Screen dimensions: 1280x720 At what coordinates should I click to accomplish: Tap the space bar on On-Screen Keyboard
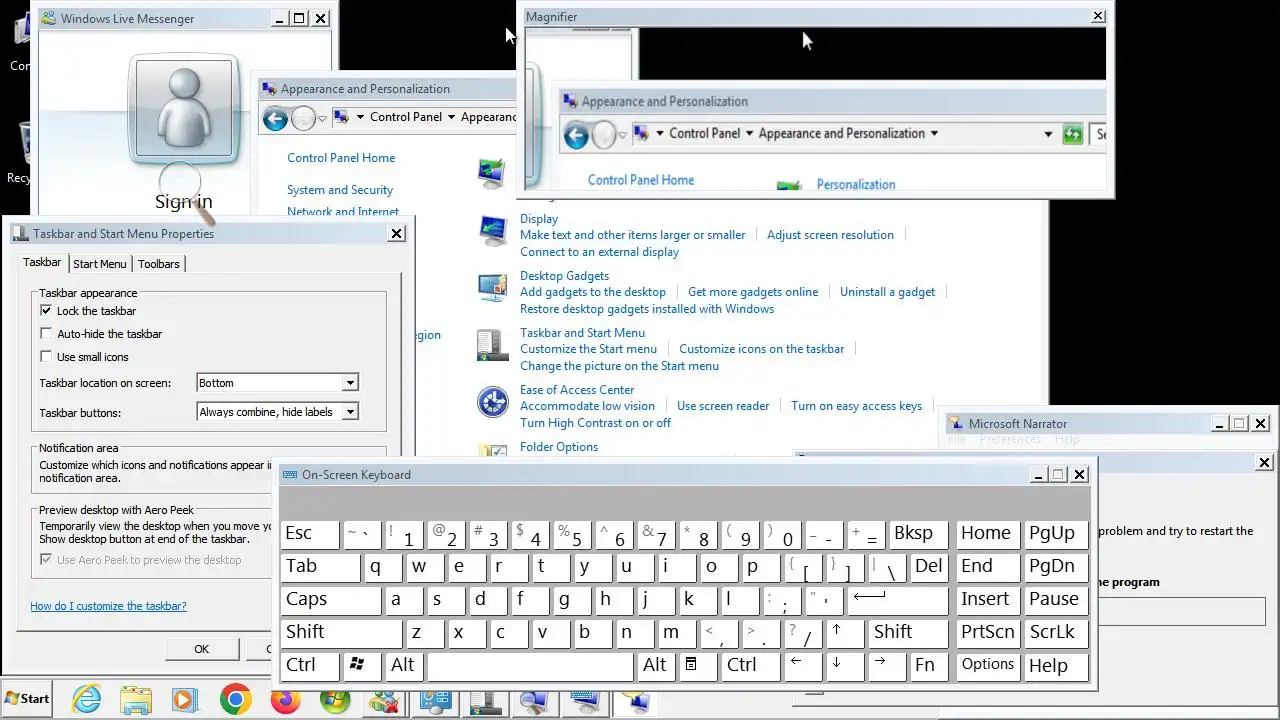(x=530, y=665)
